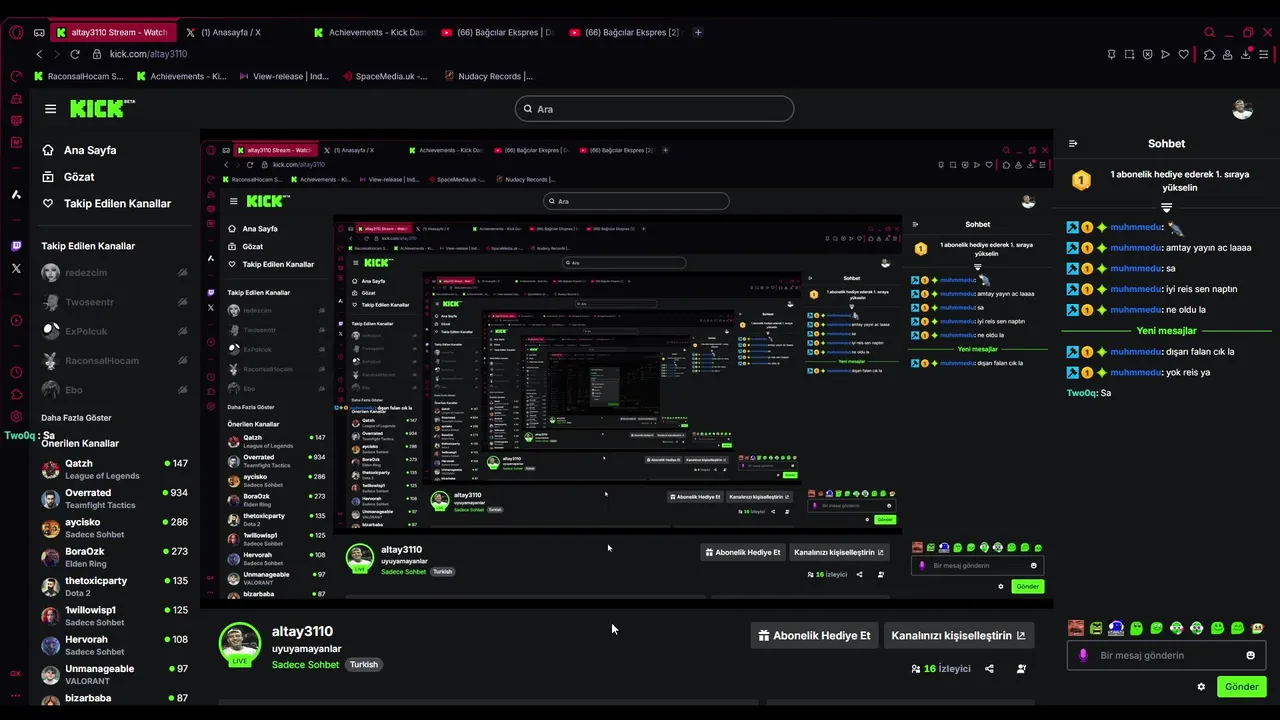Go to Ana Sayfa
1280x720 pixels.
point(79,150)
